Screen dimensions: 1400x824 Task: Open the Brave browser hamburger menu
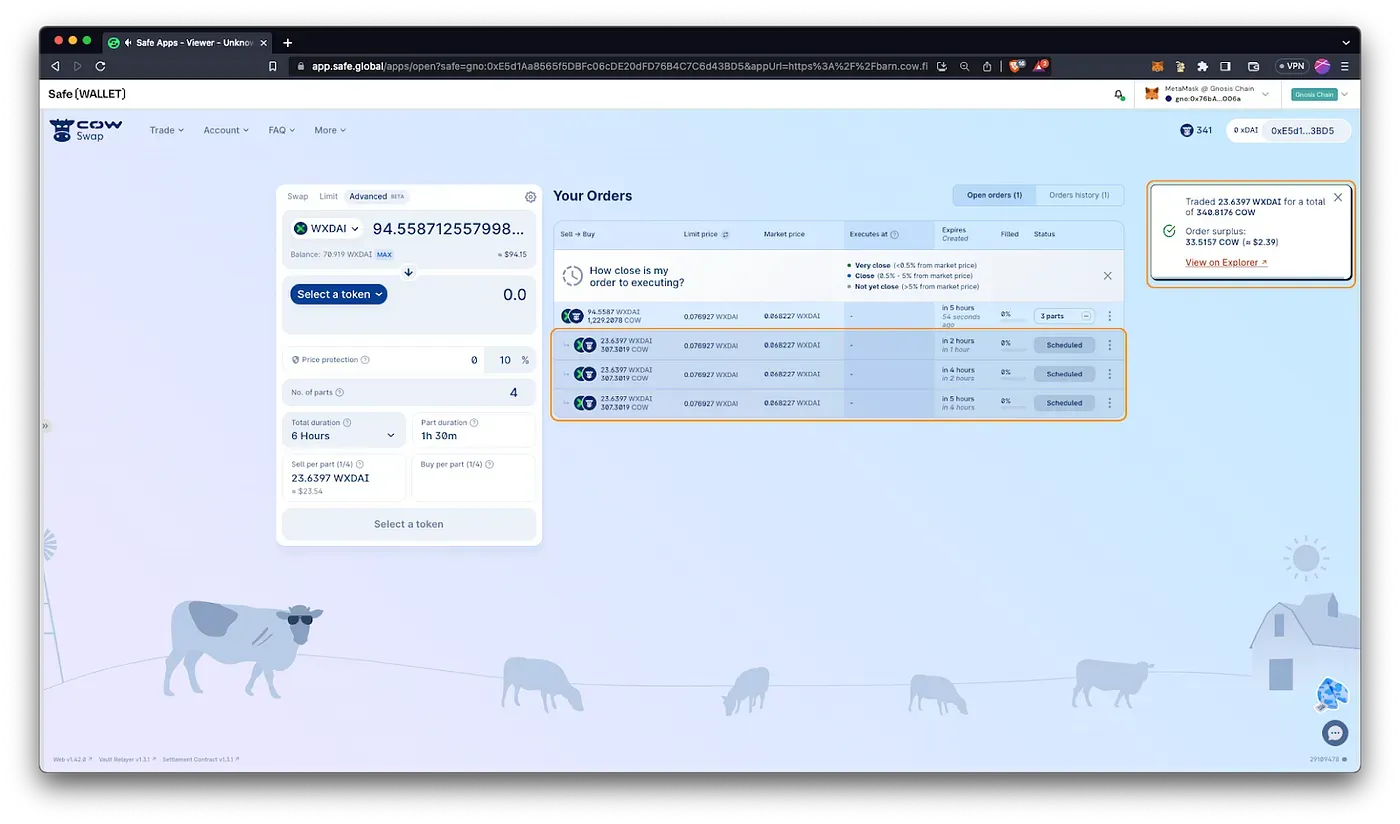(x=1345, y=66)
